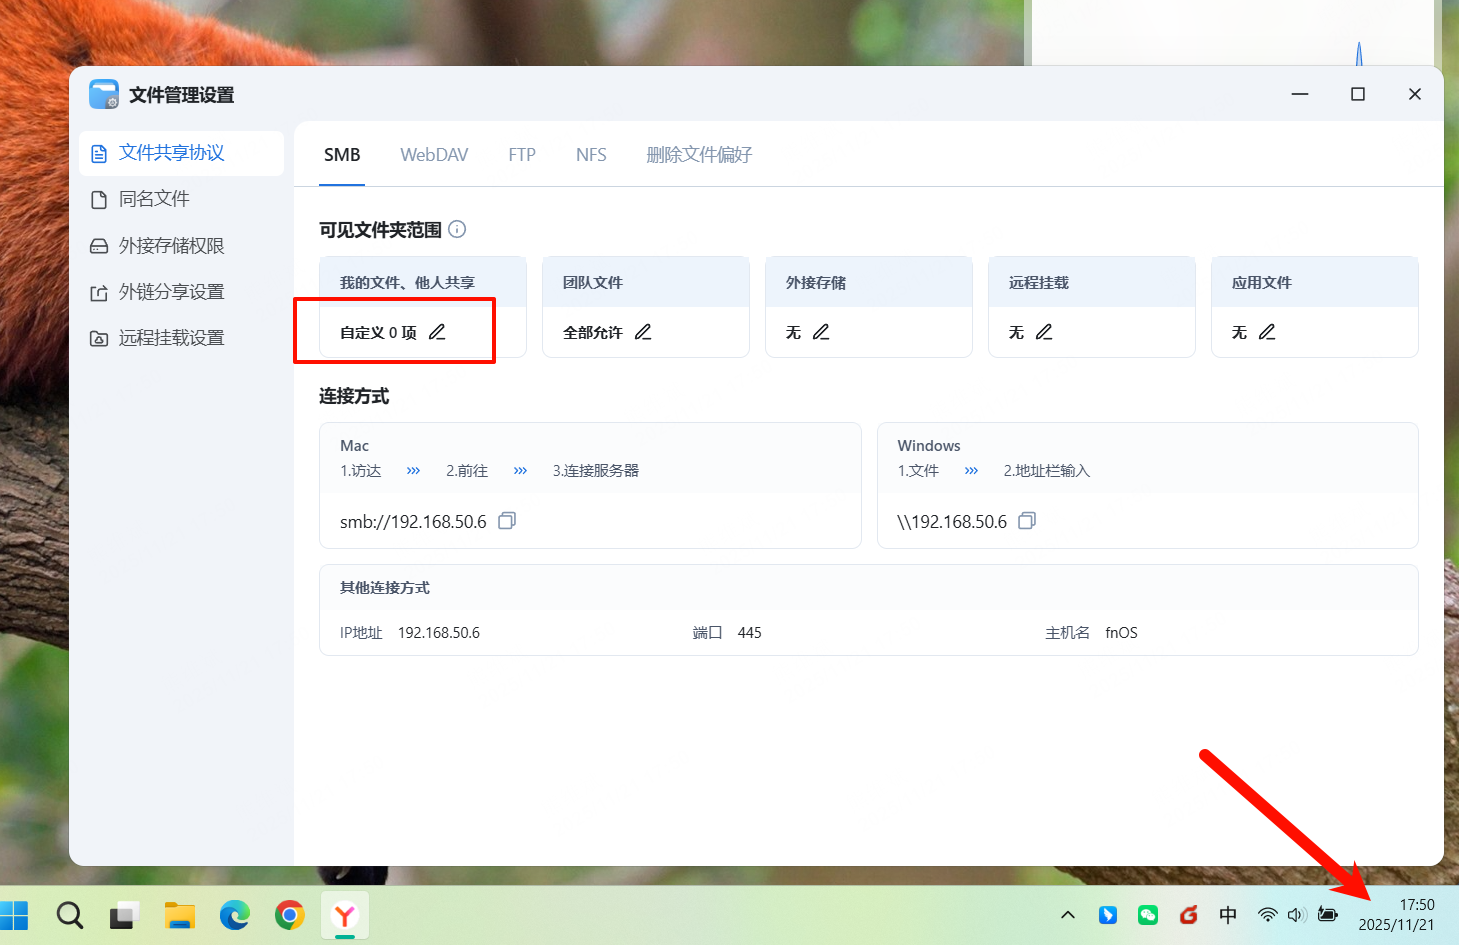Screen dimensions: 1459x945
Task: Click the 全部允许 text under 团队文件
Action: pos(593,332)
